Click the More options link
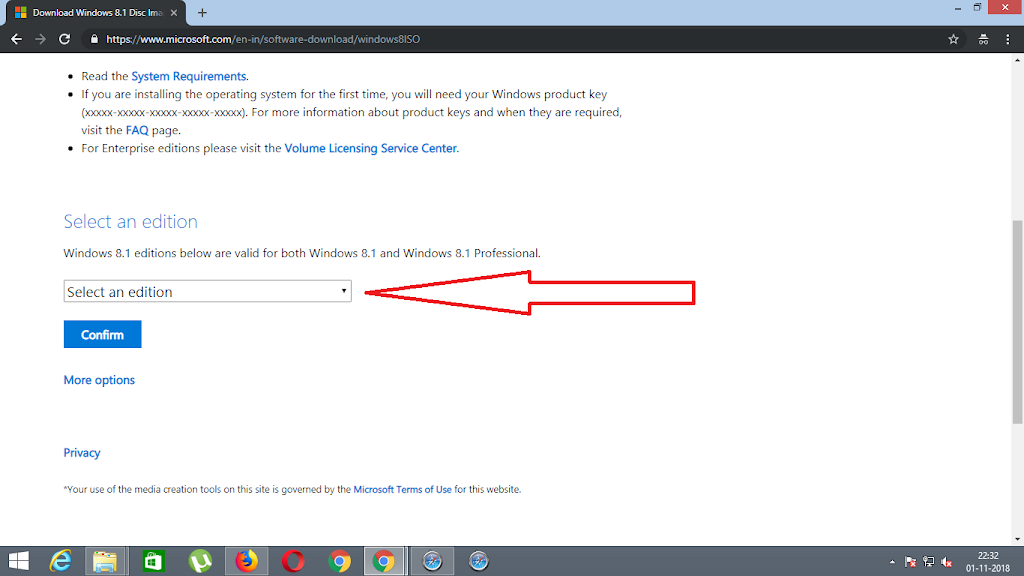This screenshot has width=1024, height=576. tap(99, 380)
